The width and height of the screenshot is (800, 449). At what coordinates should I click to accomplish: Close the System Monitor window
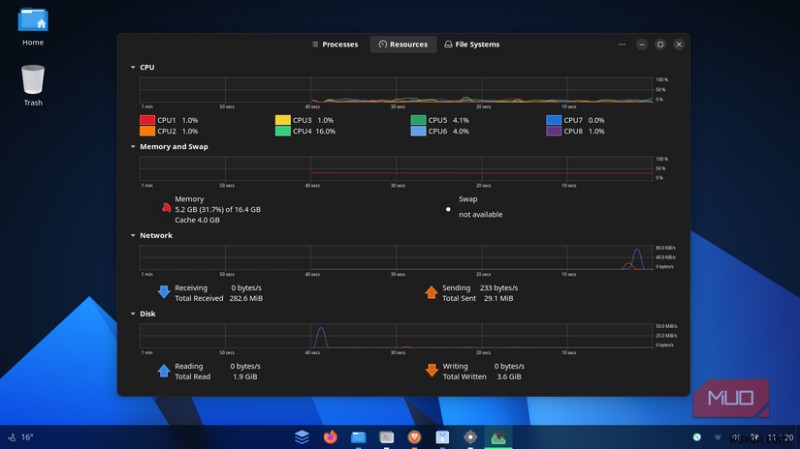(x=679, y=44)
